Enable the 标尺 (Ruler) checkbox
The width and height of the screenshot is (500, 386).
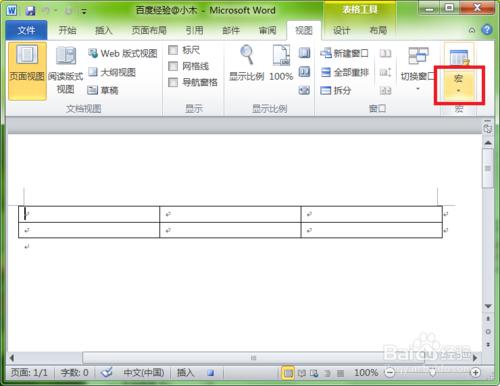(173, 50)
